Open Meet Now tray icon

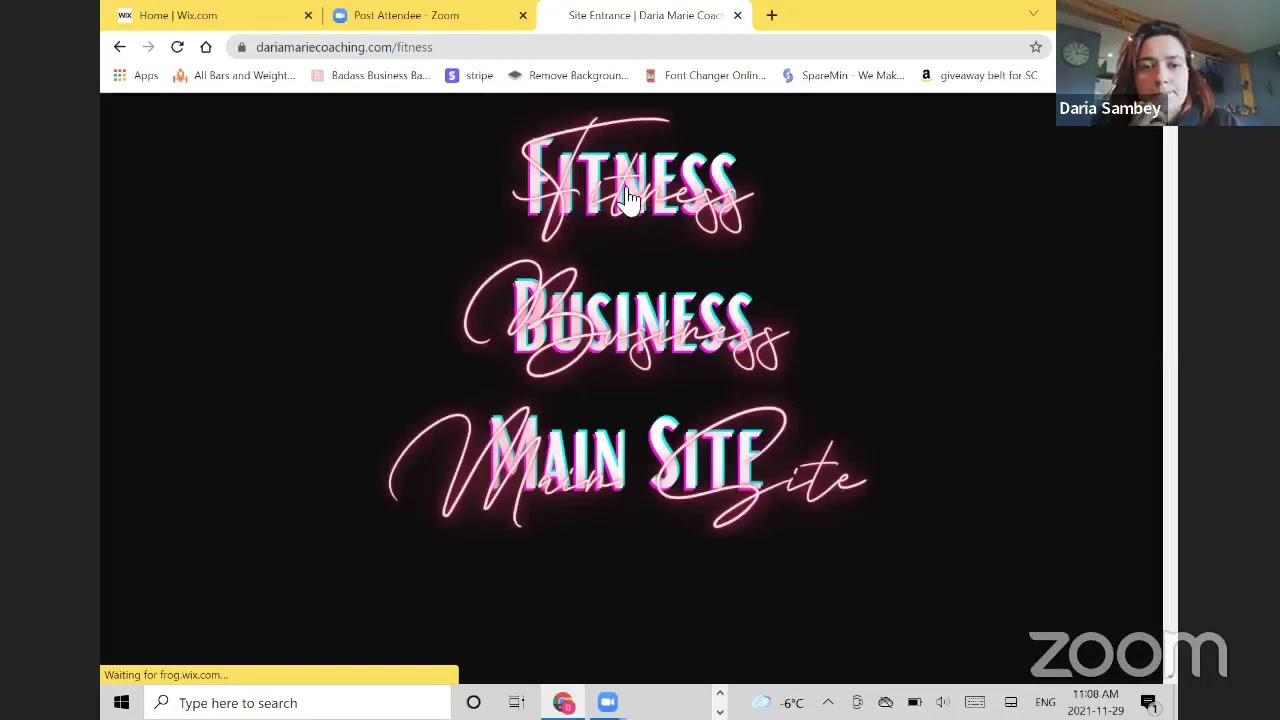[x=857, y=702]
